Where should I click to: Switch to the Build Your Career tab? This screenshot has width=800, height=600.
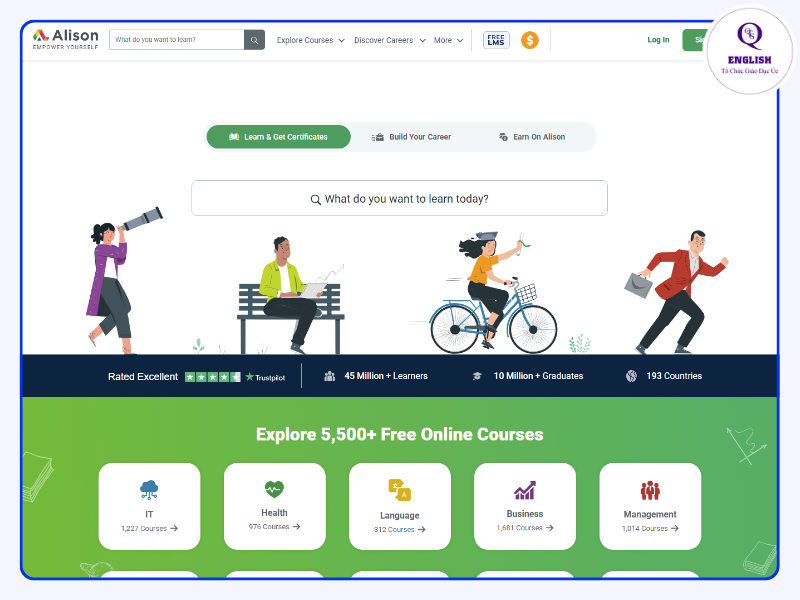pos(411,137)
